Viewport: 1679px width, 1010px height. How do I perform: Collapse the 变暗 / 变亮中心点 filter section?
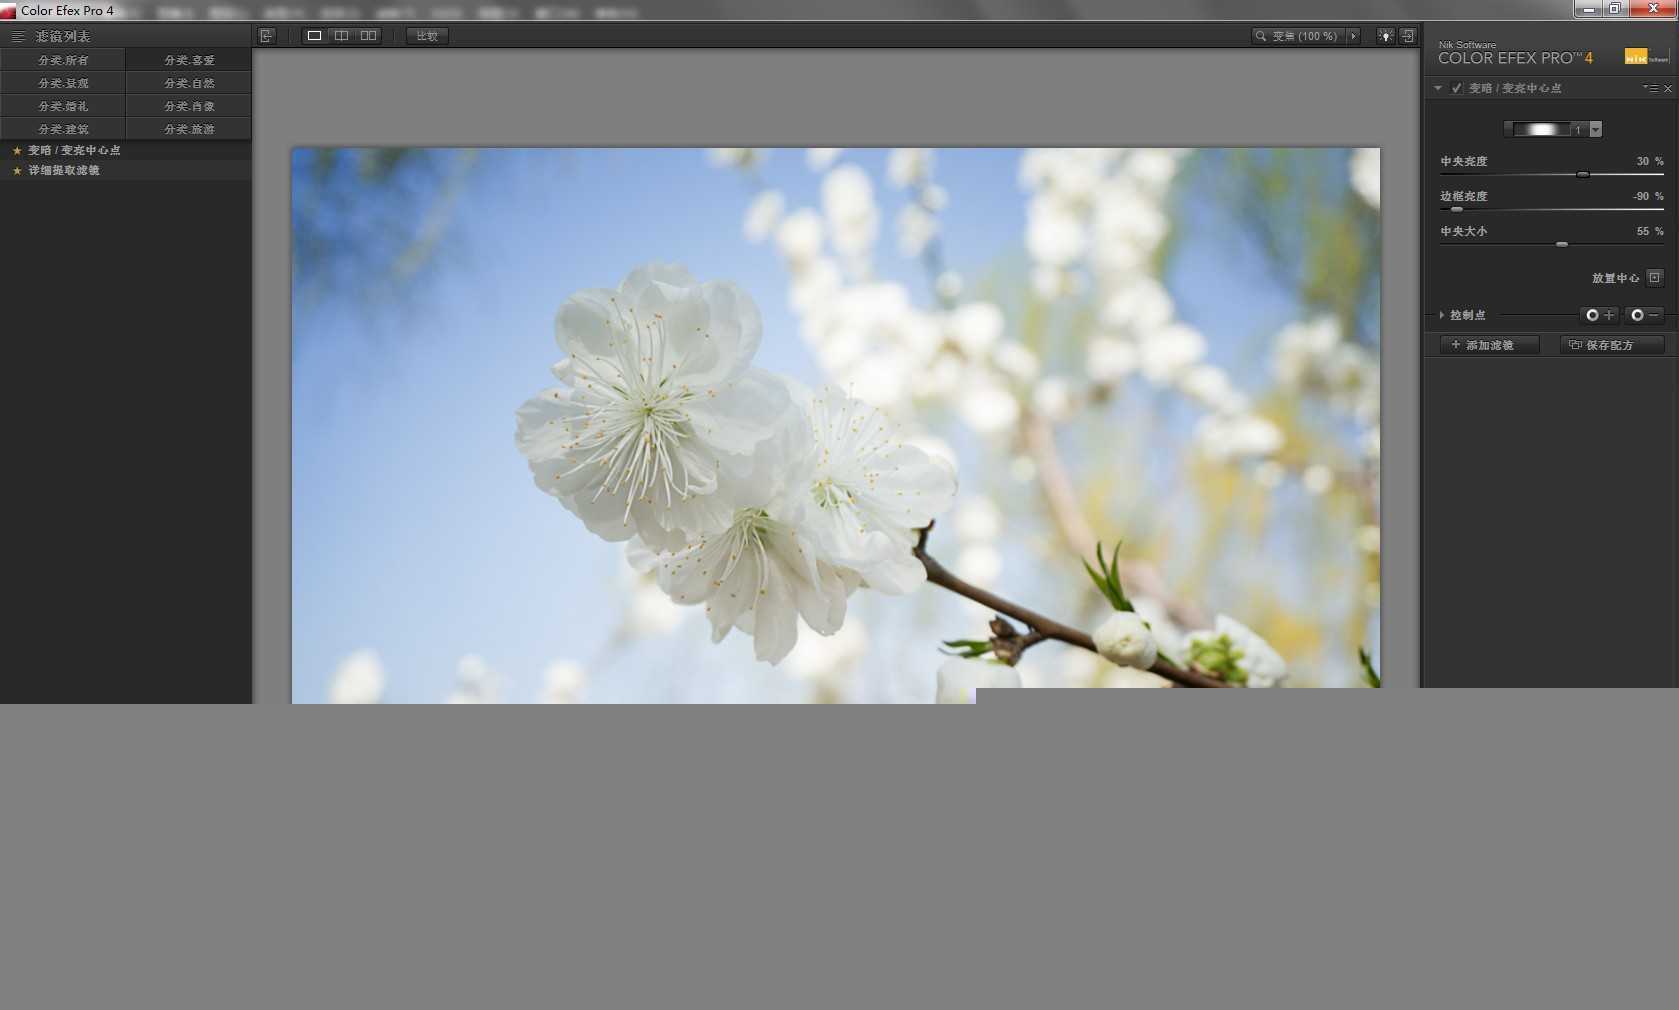pyautogui.click(x=1438, y=88)
